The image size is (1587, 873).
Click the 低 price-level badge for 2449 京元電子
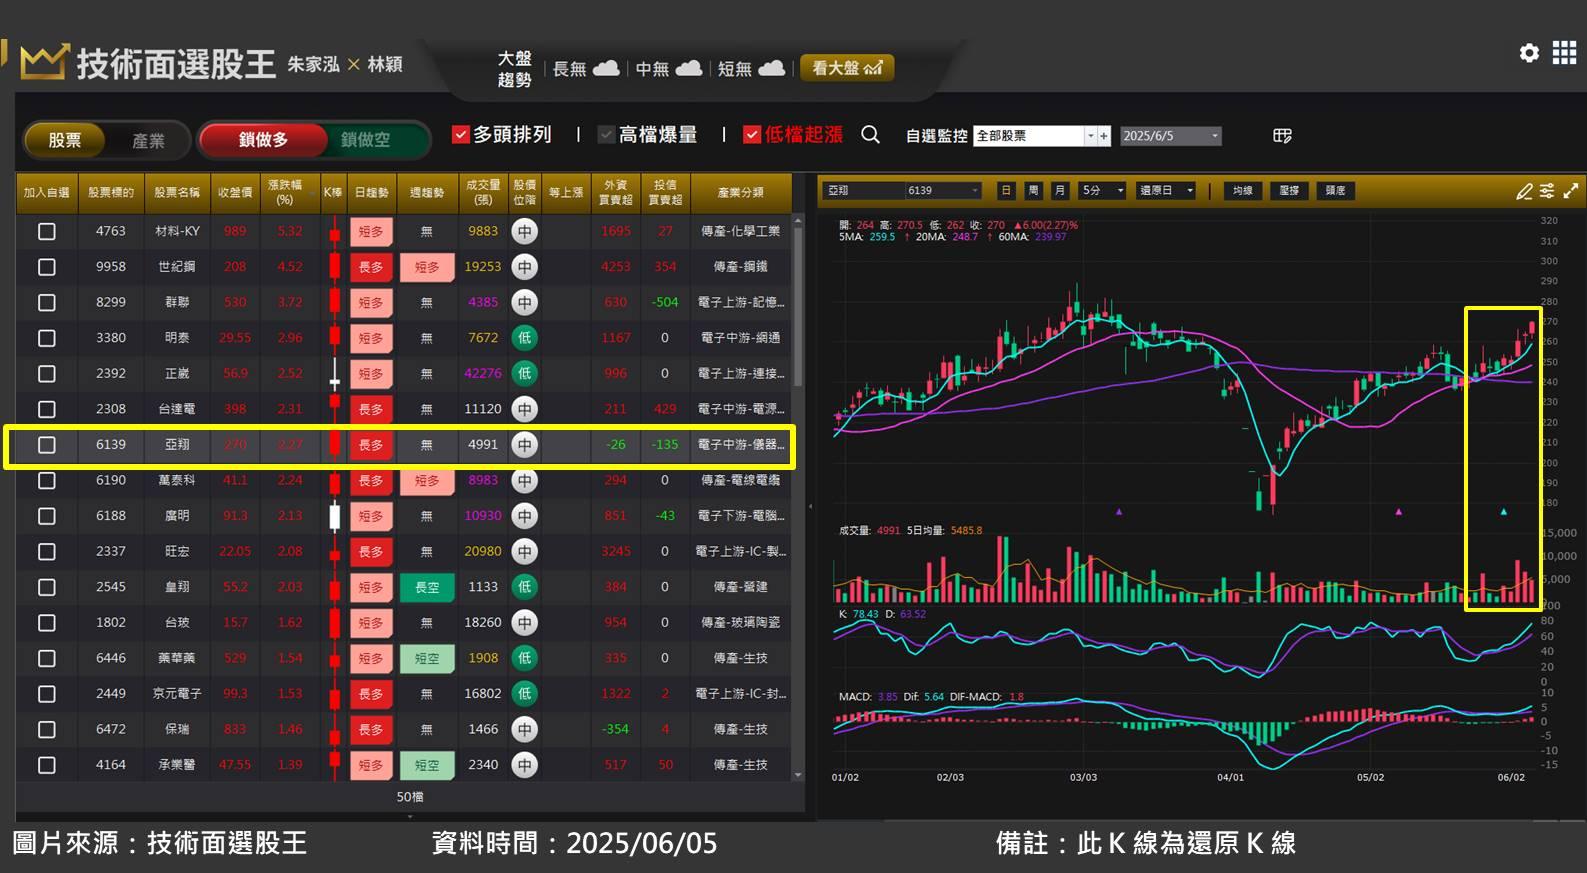click(x=524, y=693)
